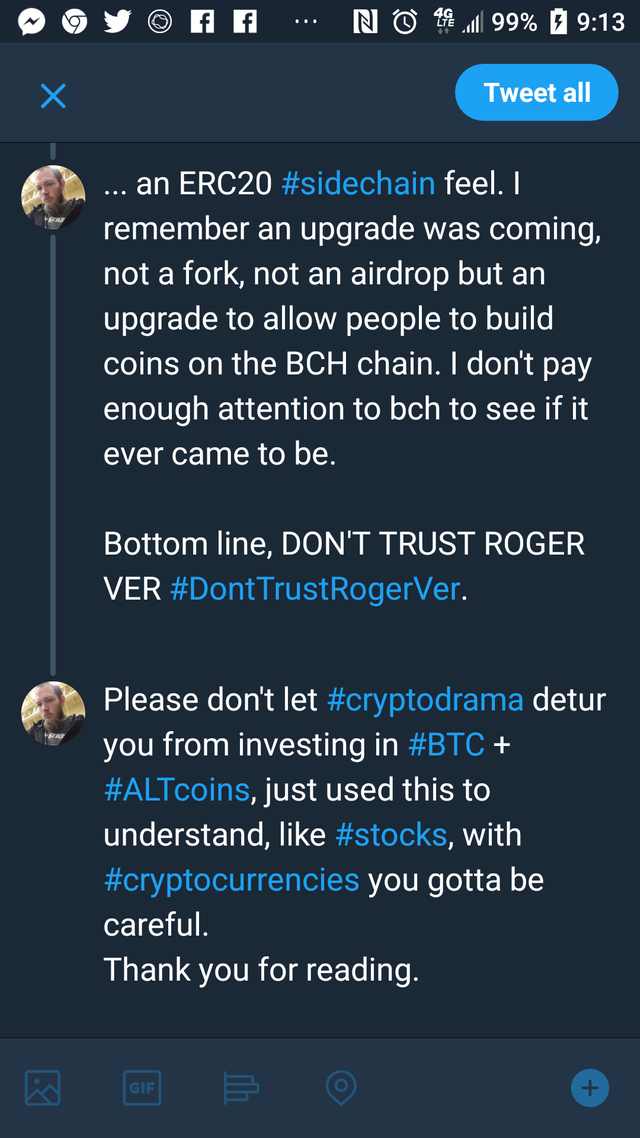This screenshot has width=640, height=1138.
Task: Tap the first tweet's profile avatar
Action: point(53,197)
